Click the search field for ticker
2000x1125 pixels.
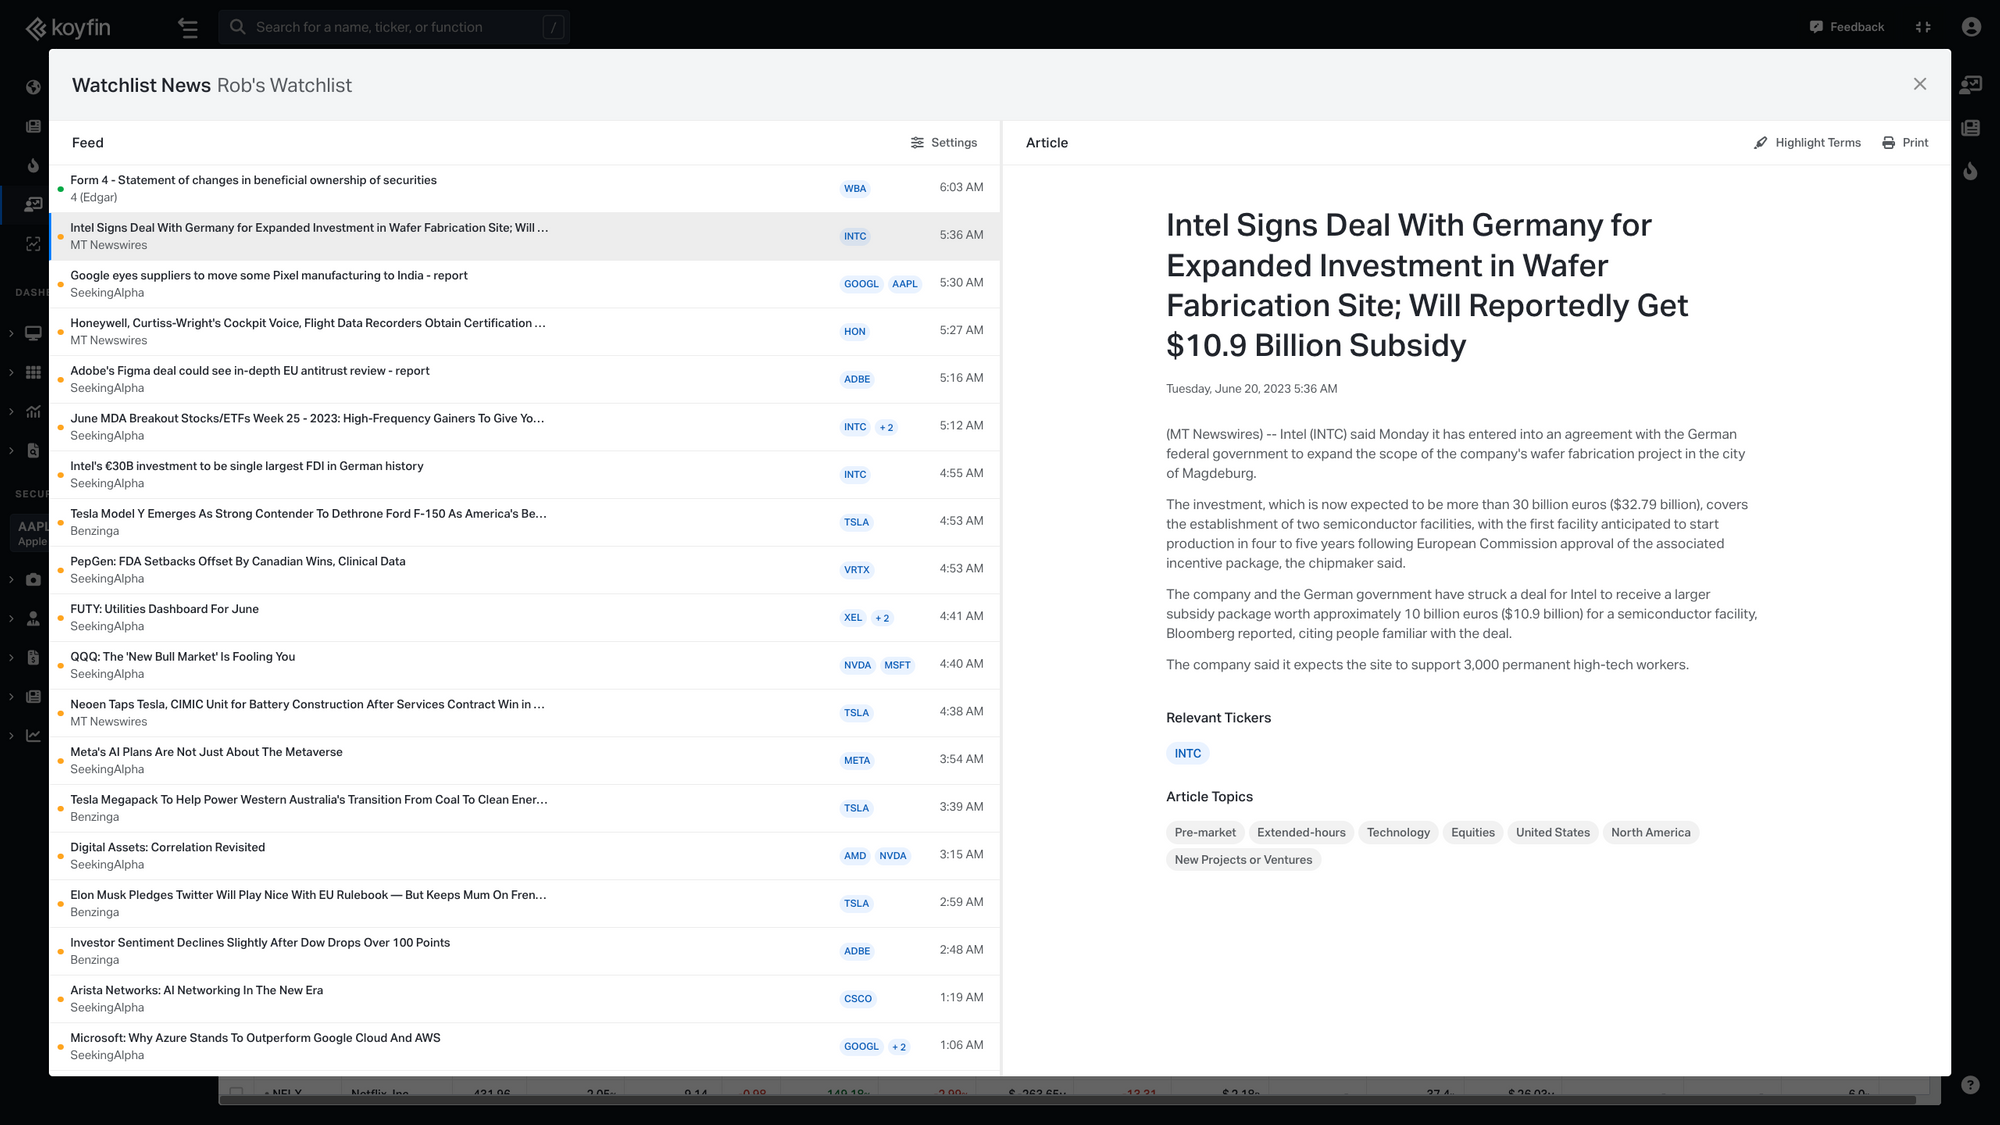394,27
